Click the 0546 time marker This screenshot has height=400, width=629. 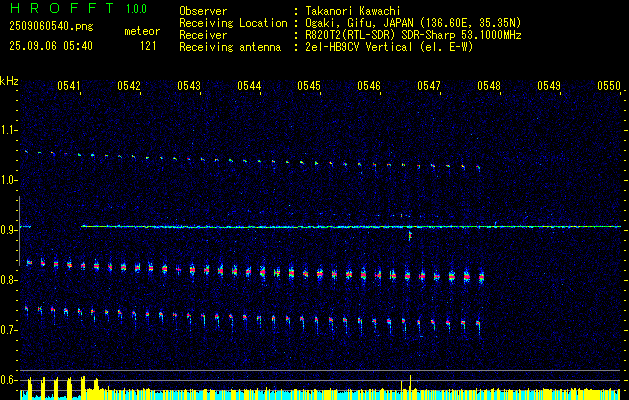click(x=369, y=86)
